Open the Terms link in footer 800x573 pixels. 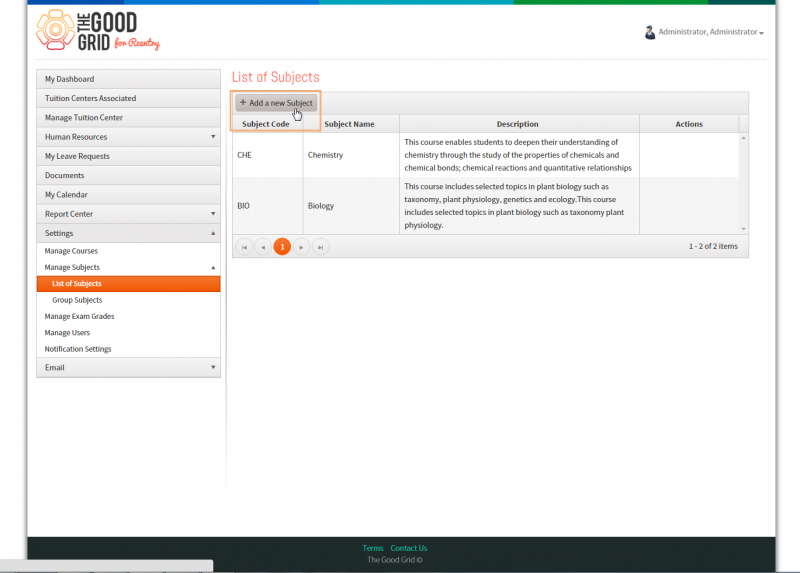(373, 548)
